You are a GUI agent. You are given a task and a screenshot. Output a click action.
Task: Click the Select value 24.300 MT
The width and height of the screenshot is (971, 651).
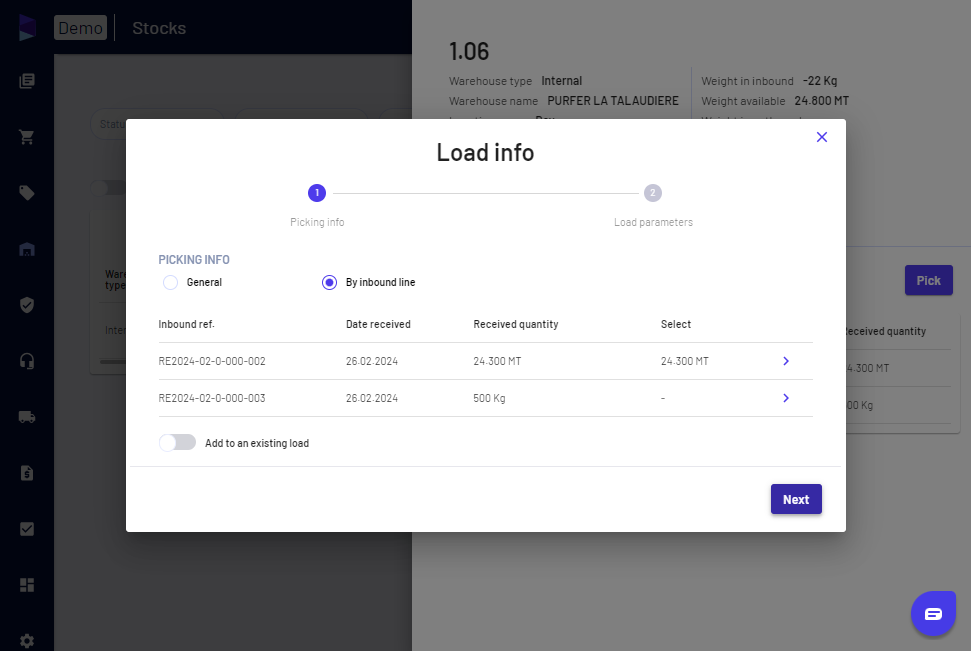point(684,361)
